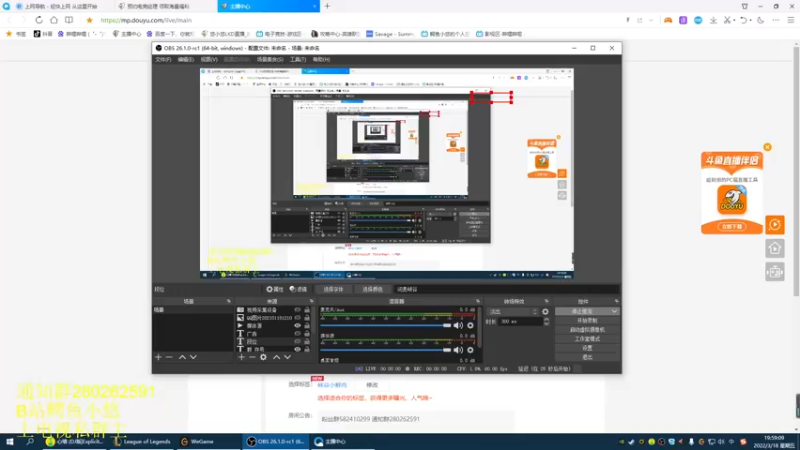Open the stop-streaming button dropdown arrow
This screenshot has width=800, height=450.
pyautogui.click(x=614, y=311)
